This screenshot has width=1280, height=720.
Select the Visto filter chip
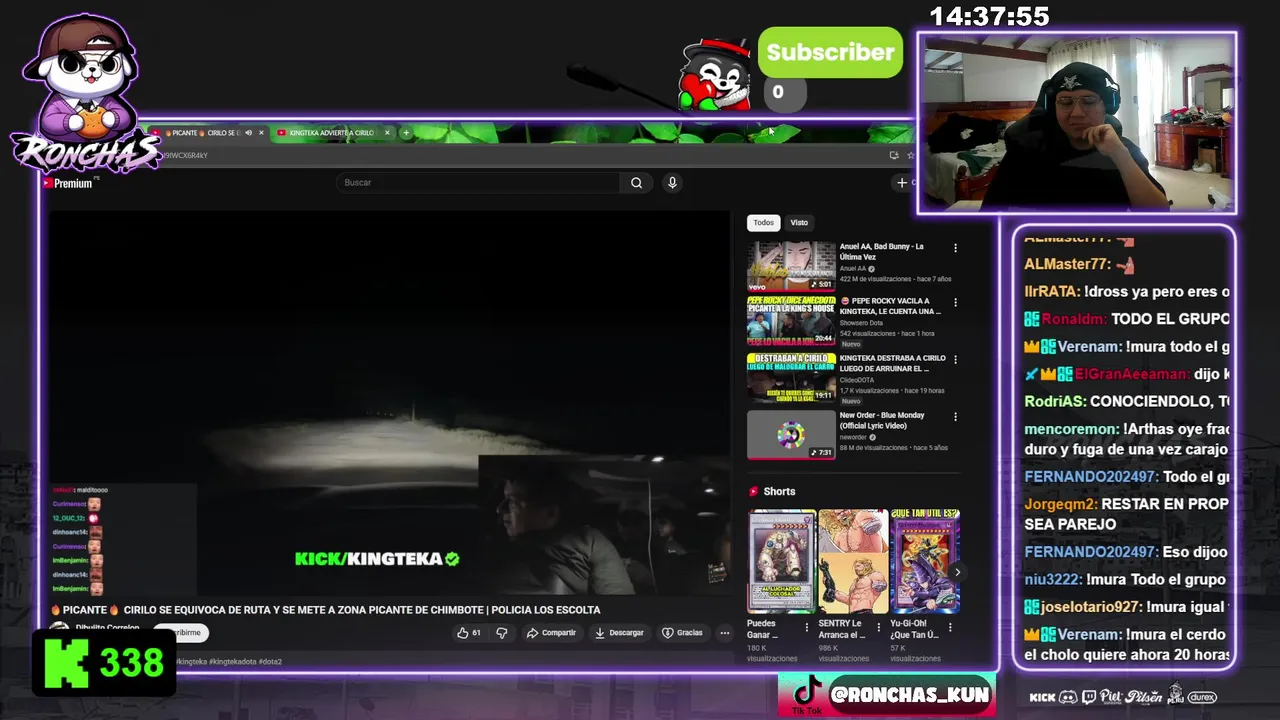799,223
